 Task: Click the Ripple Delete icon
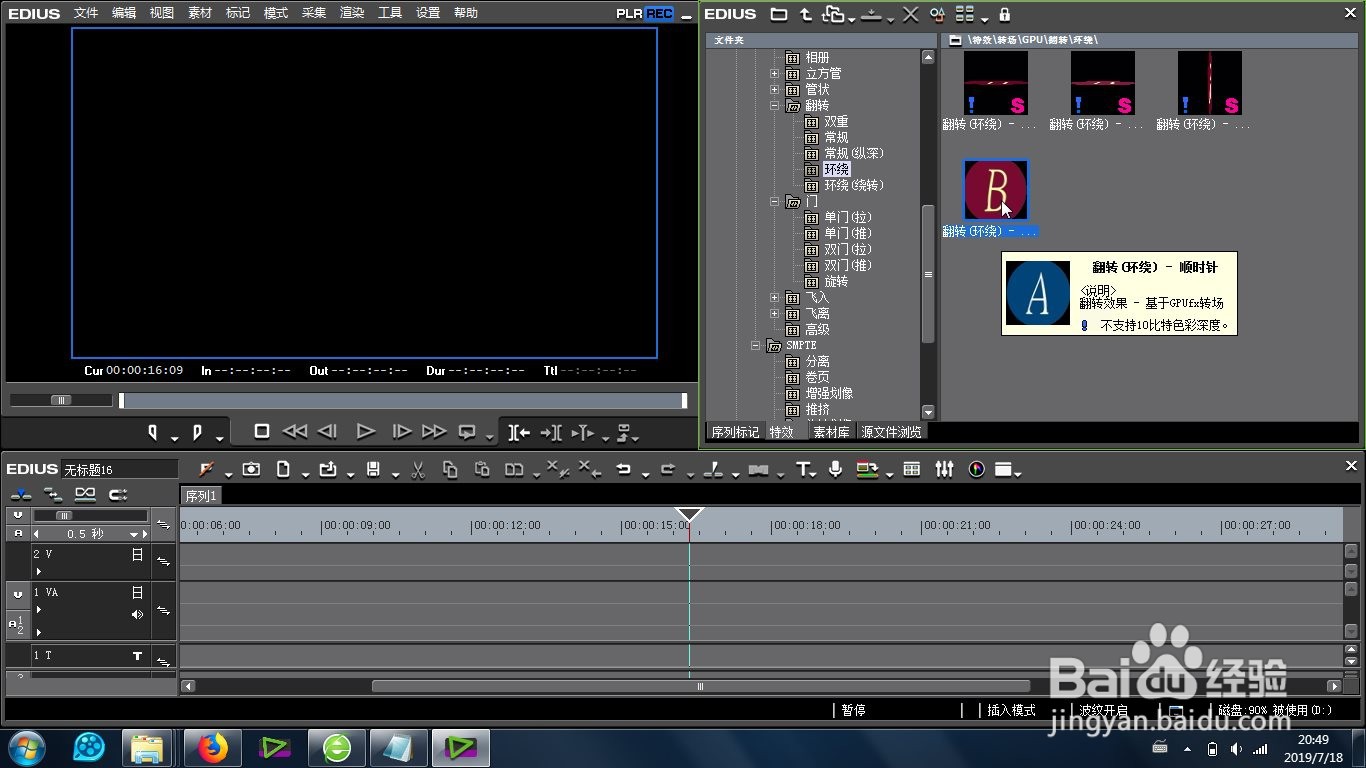pos(590,469)
